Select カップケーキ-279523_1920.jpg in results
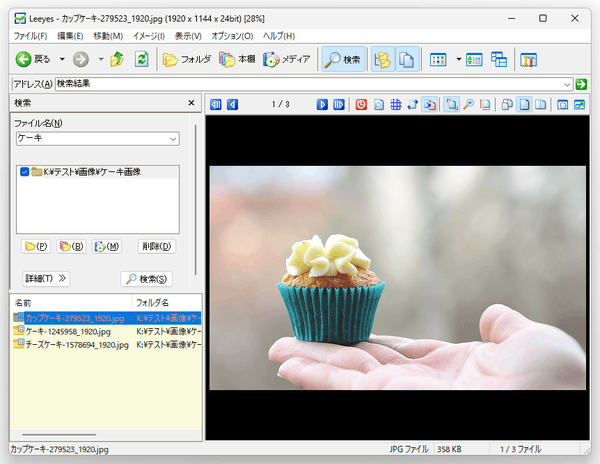Screen dimensions: 600x464 coord(106,318)
